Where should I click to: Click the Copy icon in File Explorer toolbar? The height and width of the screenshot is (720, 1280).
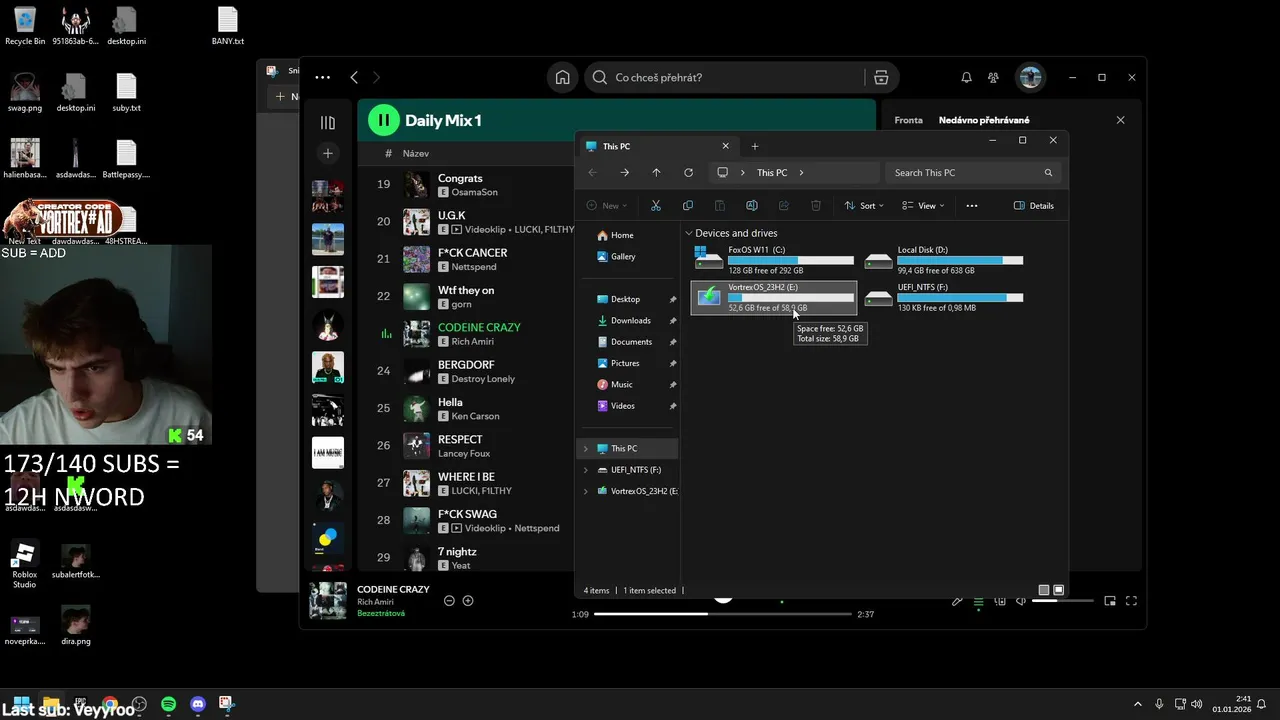click(688, 205)
